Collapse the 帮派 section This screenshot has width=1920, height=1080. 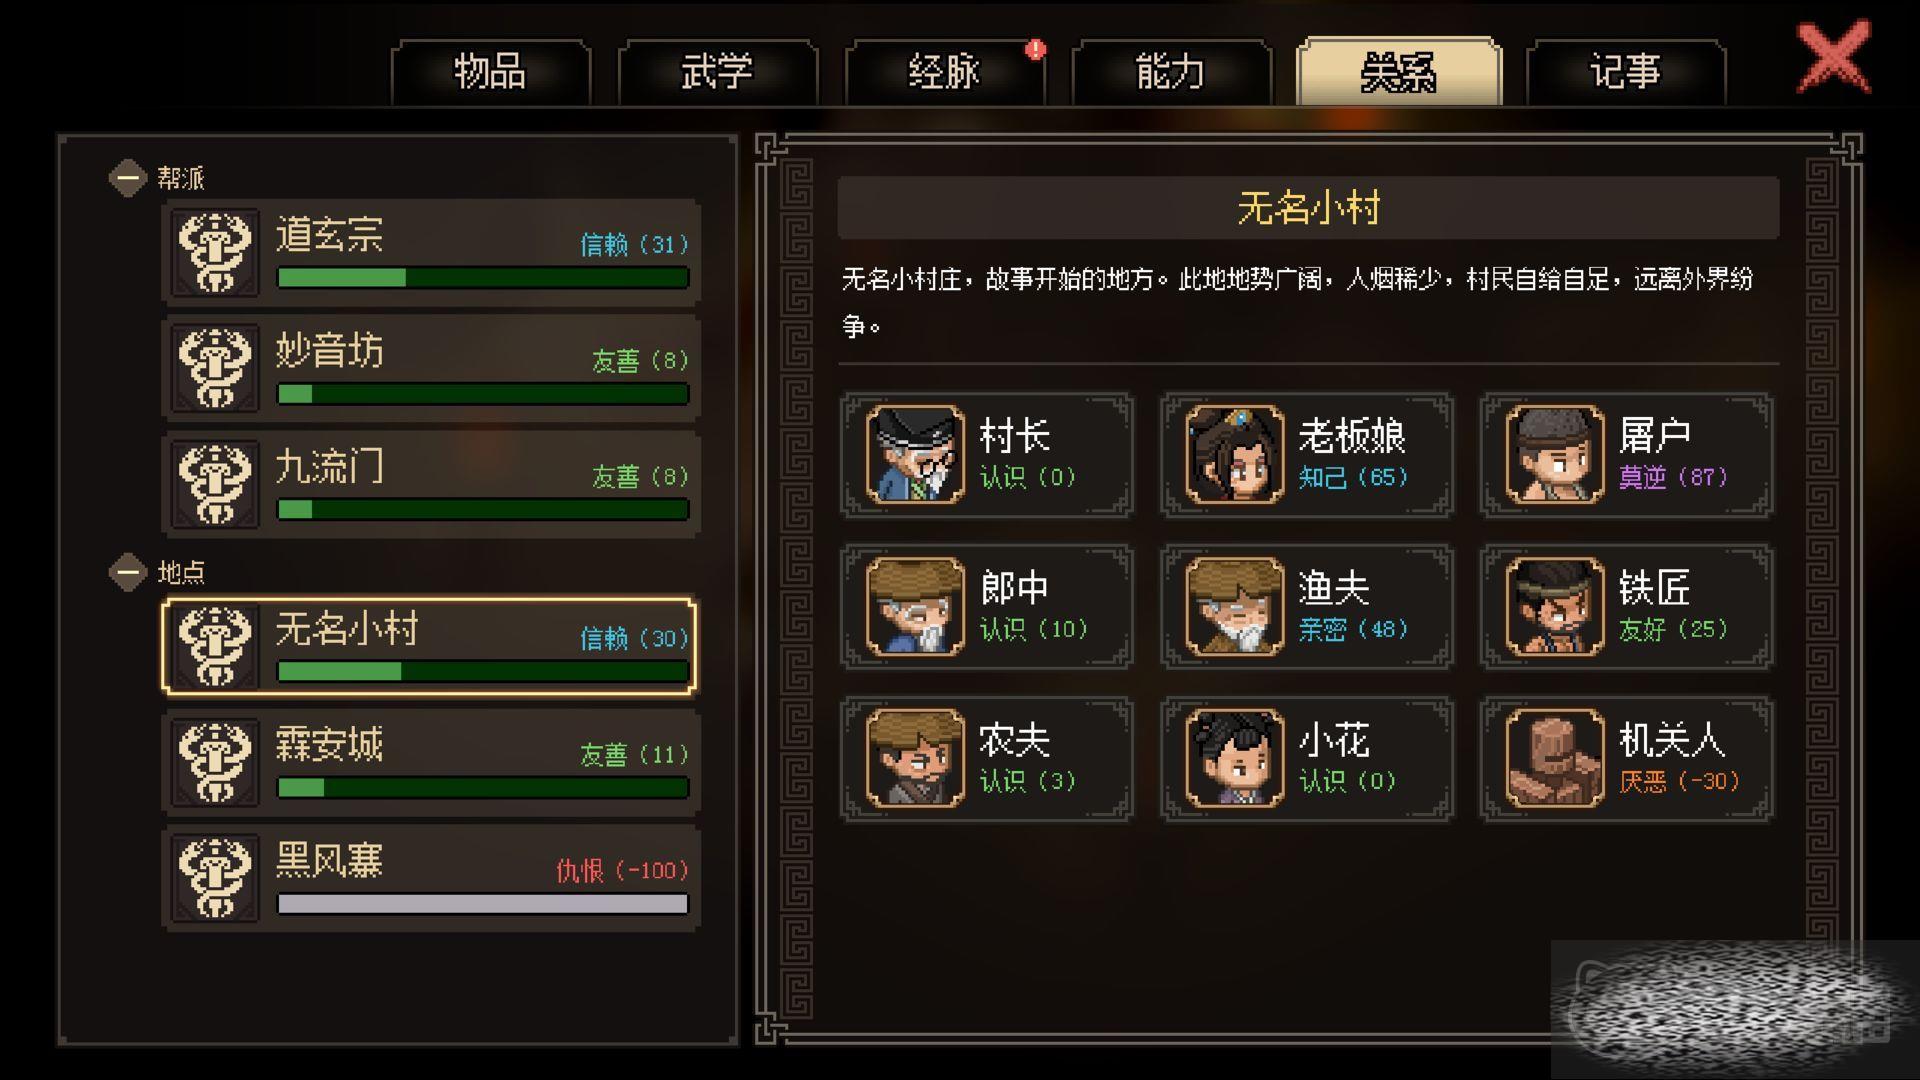click(128, 178)
